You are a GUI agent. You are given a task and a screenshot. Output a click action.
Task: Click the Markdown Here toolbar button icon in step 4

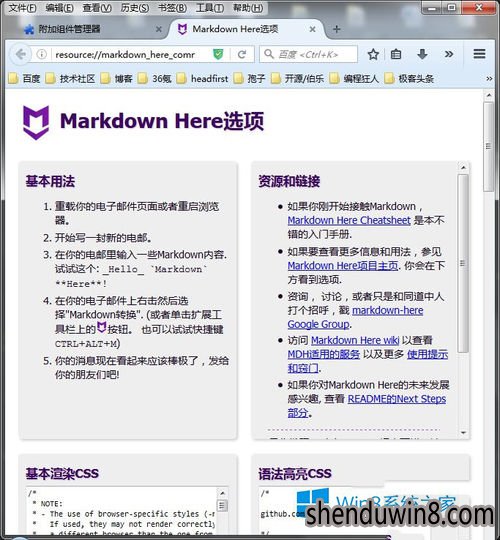[x=101, y=327]
